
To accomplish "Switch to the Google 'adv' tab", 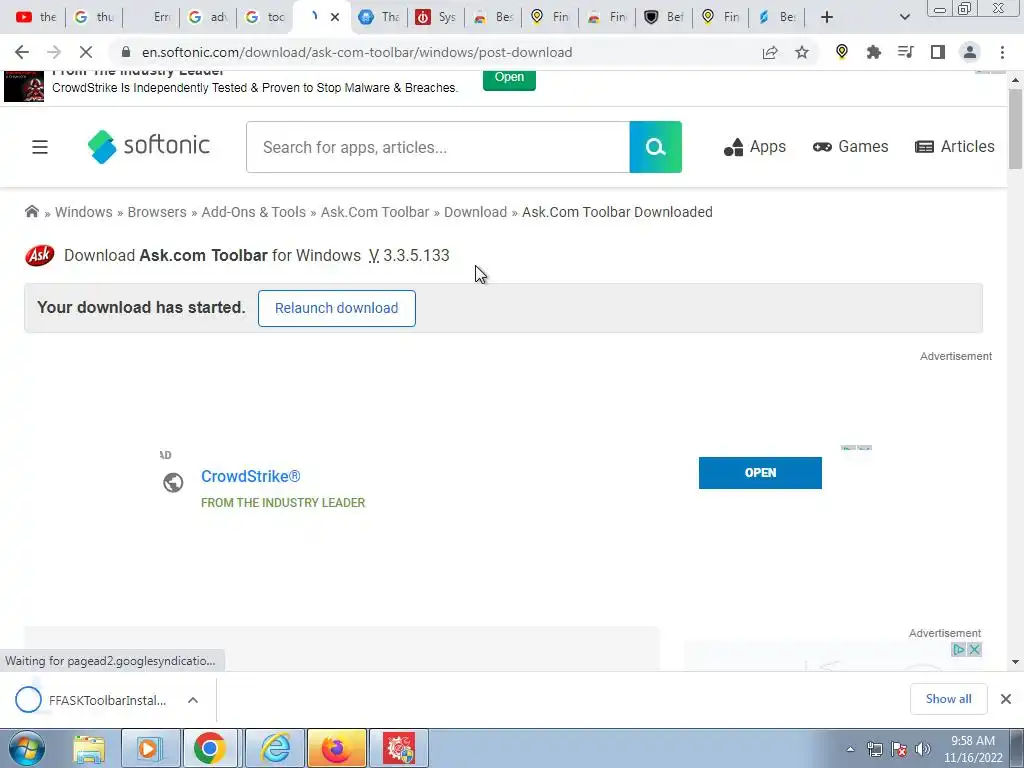I will tap(208, 17).
